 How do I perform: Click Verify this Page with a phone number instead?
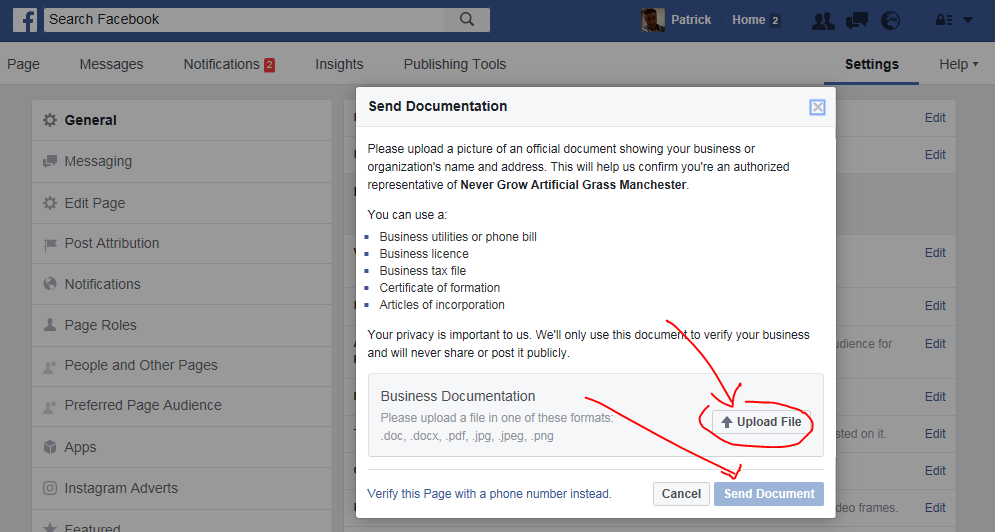489,494
